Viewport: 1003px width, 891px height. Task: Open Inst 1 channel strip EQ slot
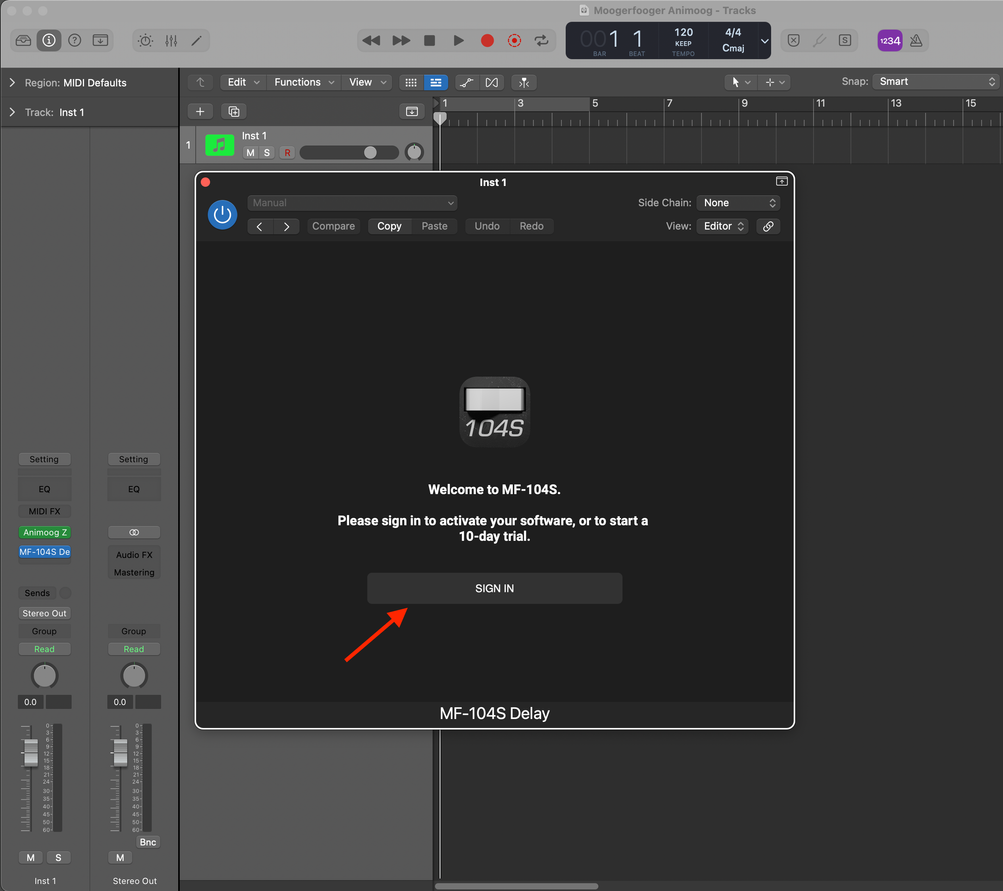(44, 489)
